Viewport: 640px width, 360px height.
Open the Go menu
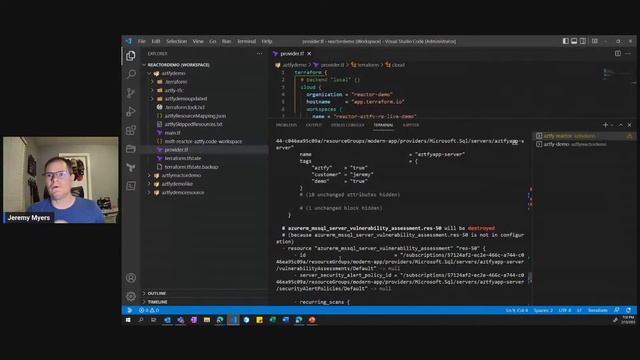(x=213, y=41)
